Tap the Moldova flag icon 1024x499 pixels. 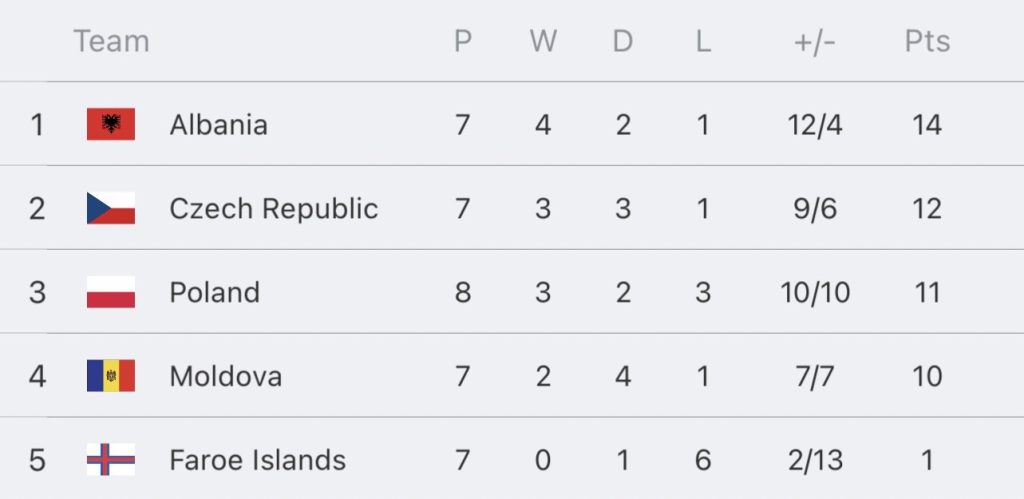(111, 376)
